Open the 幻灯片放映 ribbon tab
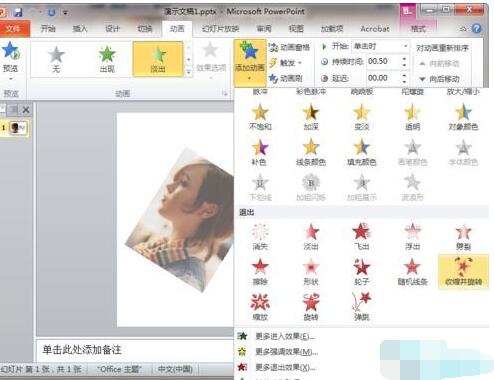 (221, 29)
